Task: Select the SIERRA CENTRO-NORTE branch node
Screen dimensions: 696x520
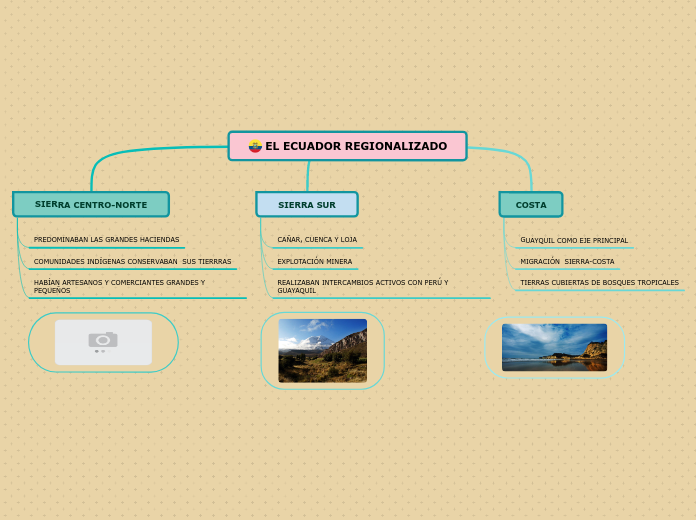Action: pos(91,204)
